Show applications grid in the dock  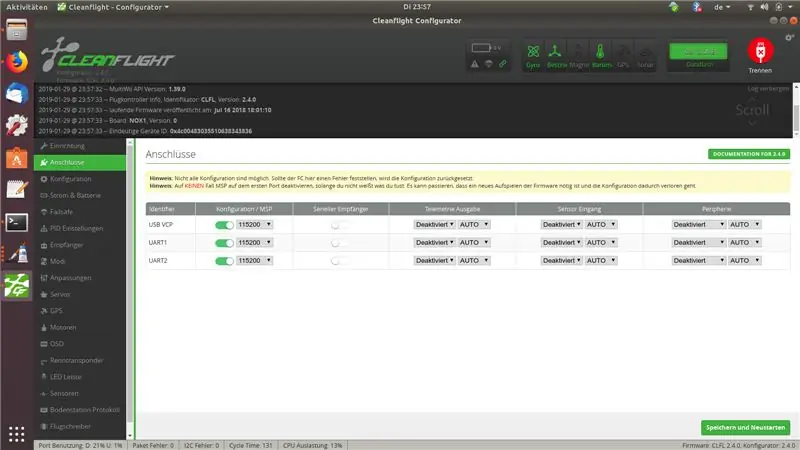pos(16,434)
